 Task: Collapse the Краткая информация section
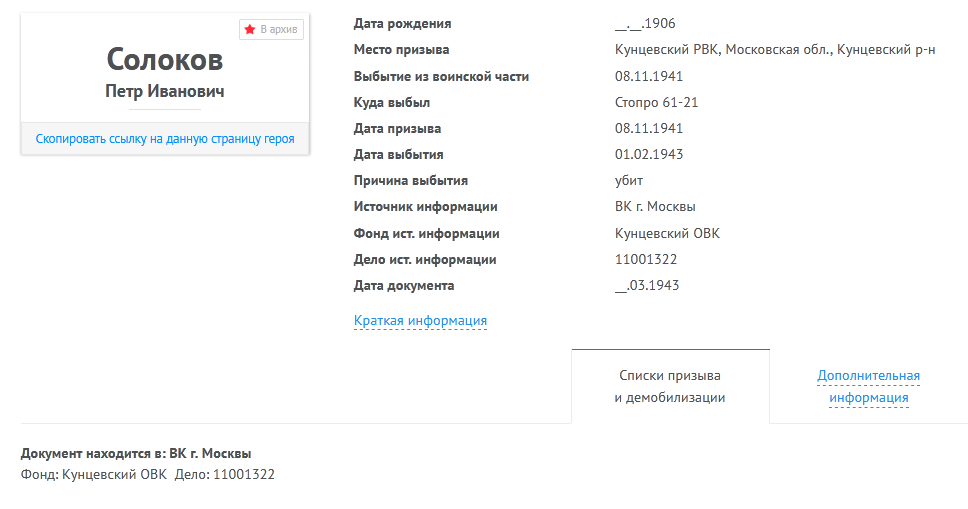pos(420,321)
